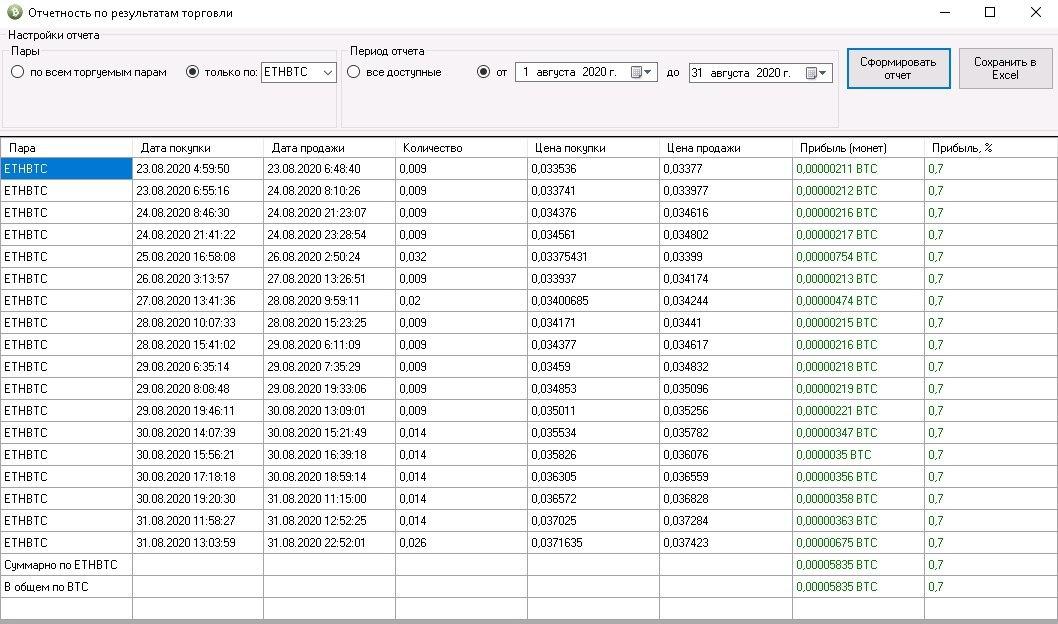This screenshot has height=624, width=1058.
Task: Click purchase date '23.08.2020 6:55:16'
Action: [198, 191]
